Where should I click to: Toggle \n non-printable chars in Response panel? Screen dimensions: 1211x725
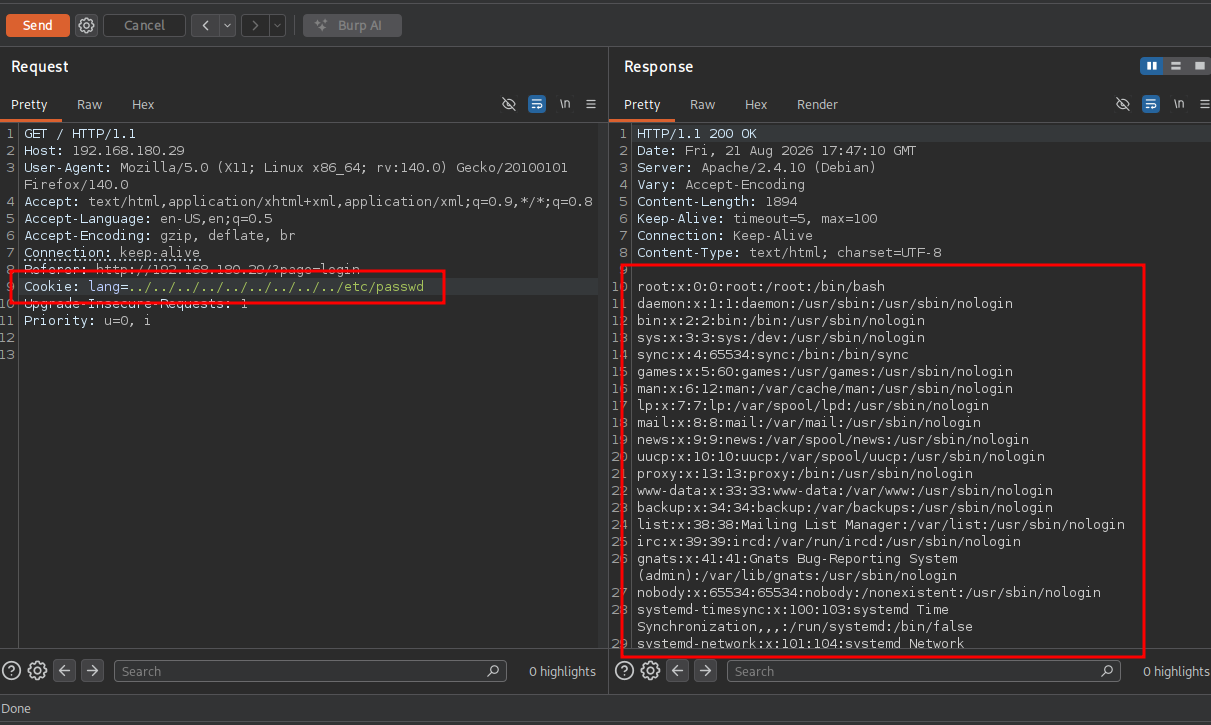point(1178,104)
